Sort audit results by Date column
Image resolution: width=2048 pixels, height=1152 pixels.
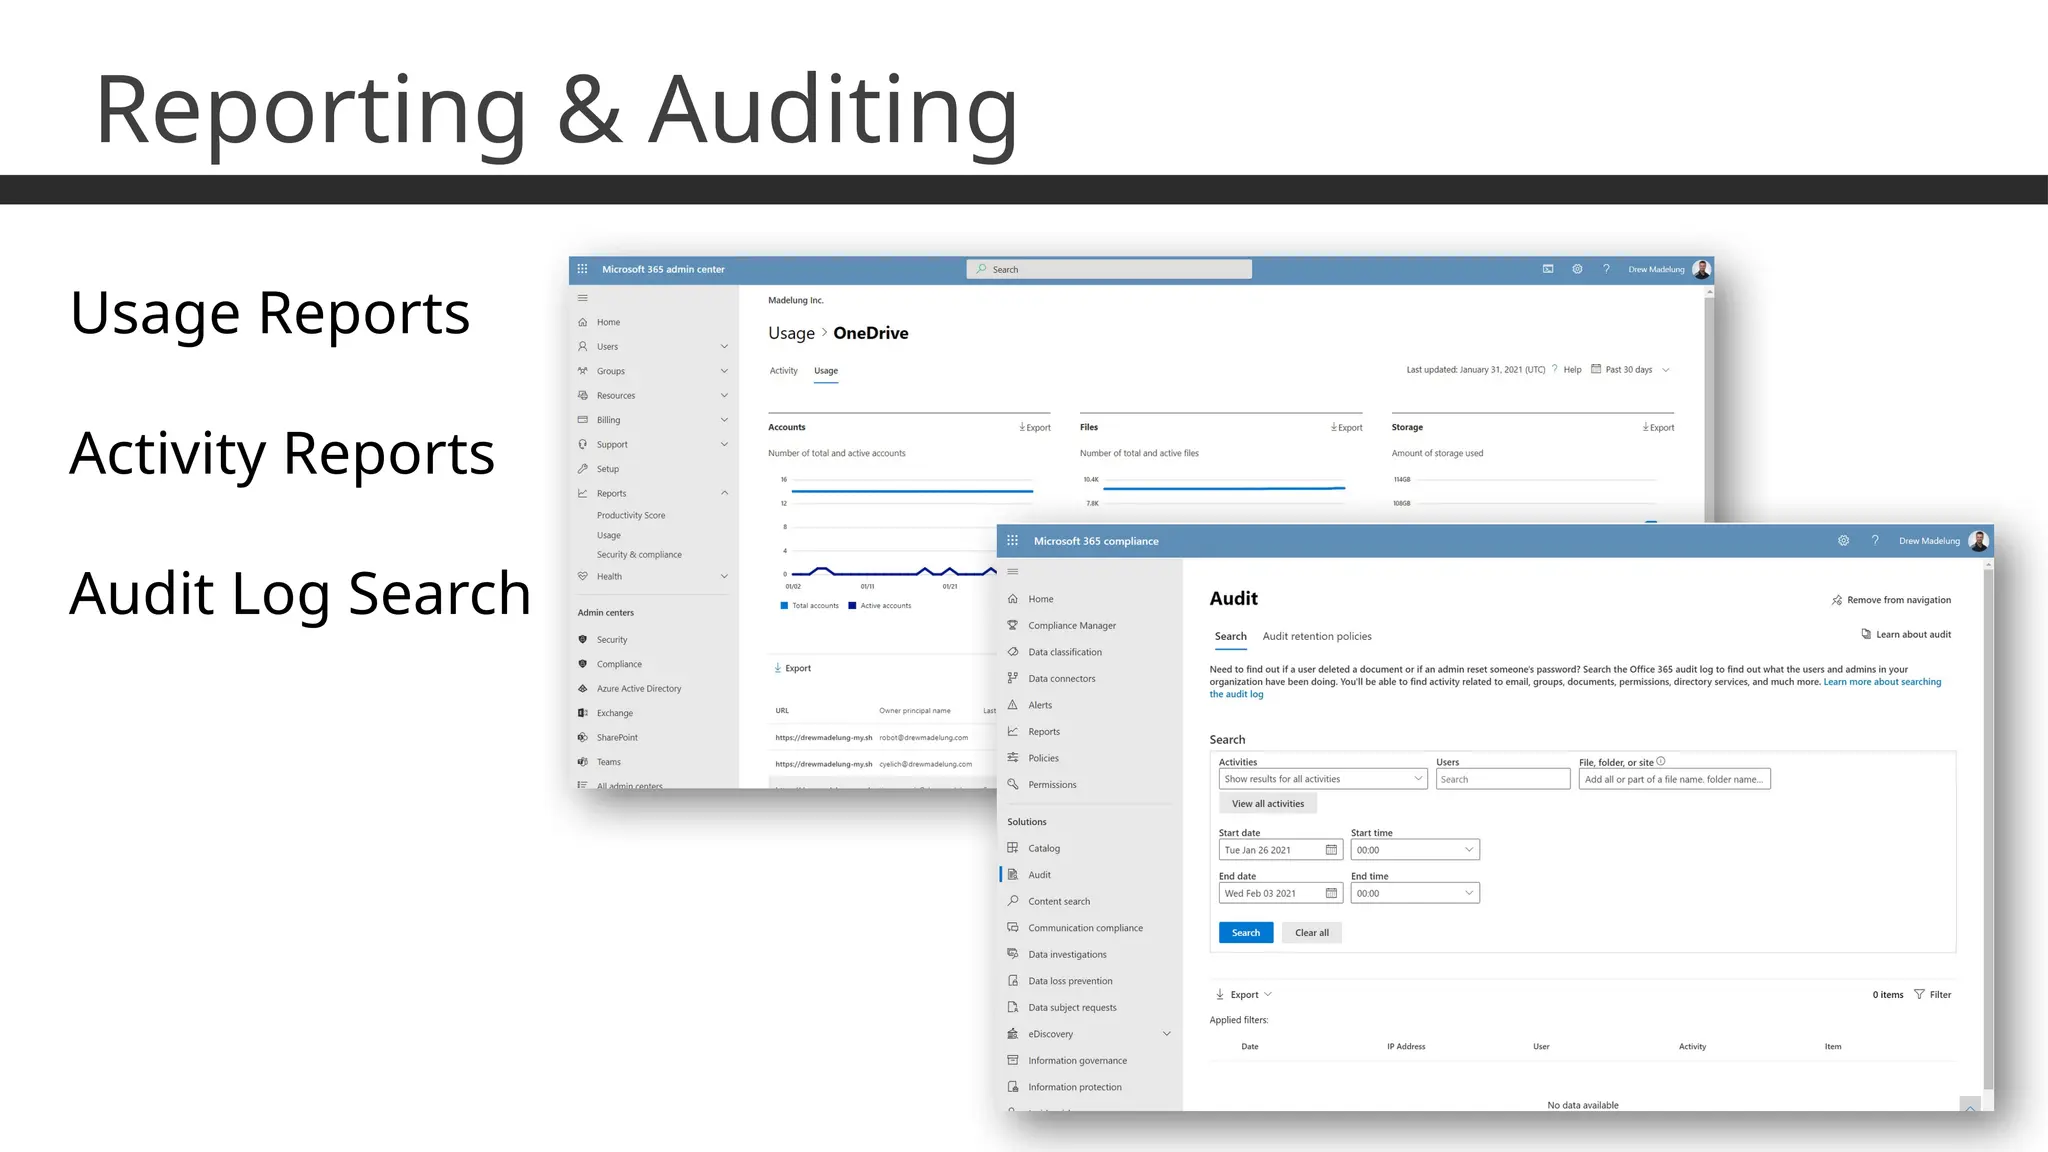[x=1250, y=1047]
